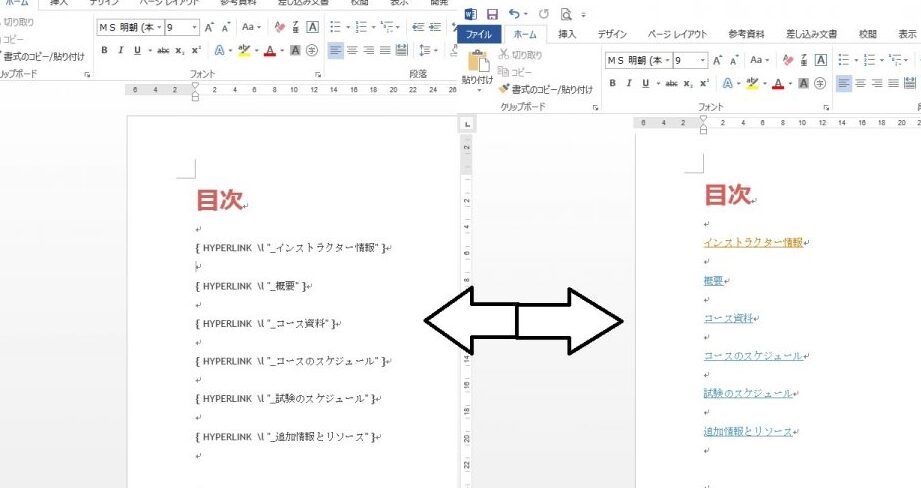Click コピー in right window clipboard group

coord(515,72)
